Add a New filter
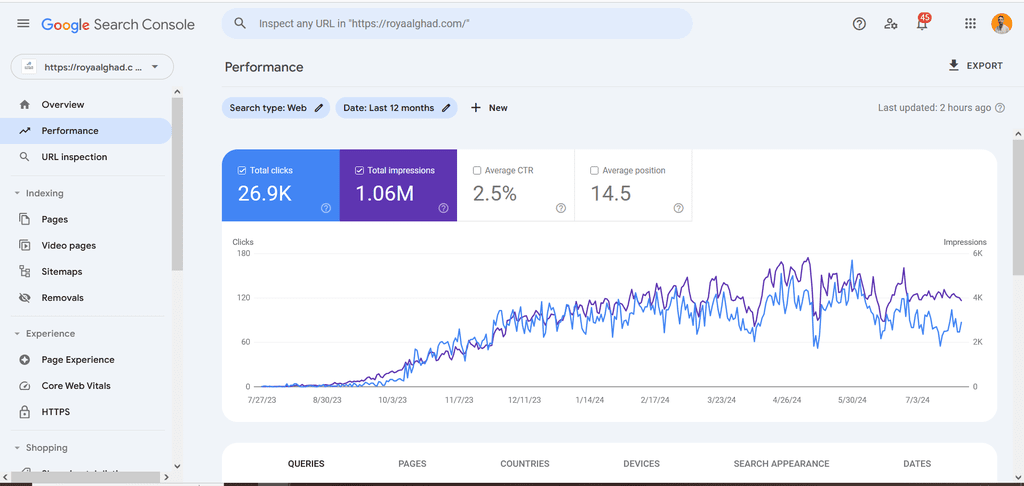Screen dimensions: 1024x486 point(489,108)
